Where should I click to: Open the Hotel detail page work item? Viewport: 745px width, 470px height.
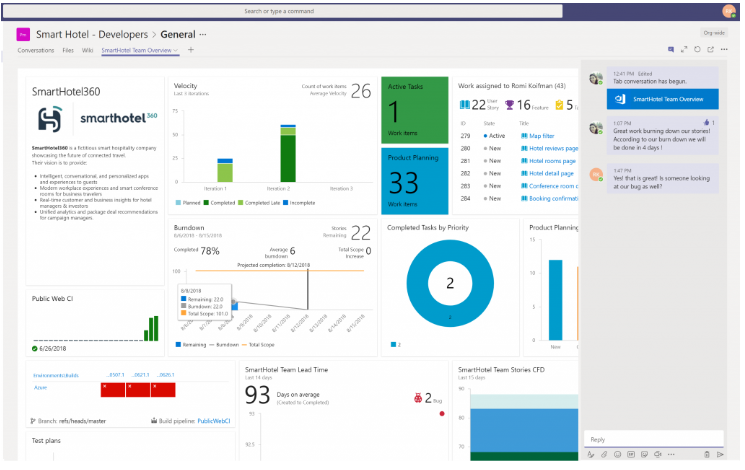click(x=551, y=173)
